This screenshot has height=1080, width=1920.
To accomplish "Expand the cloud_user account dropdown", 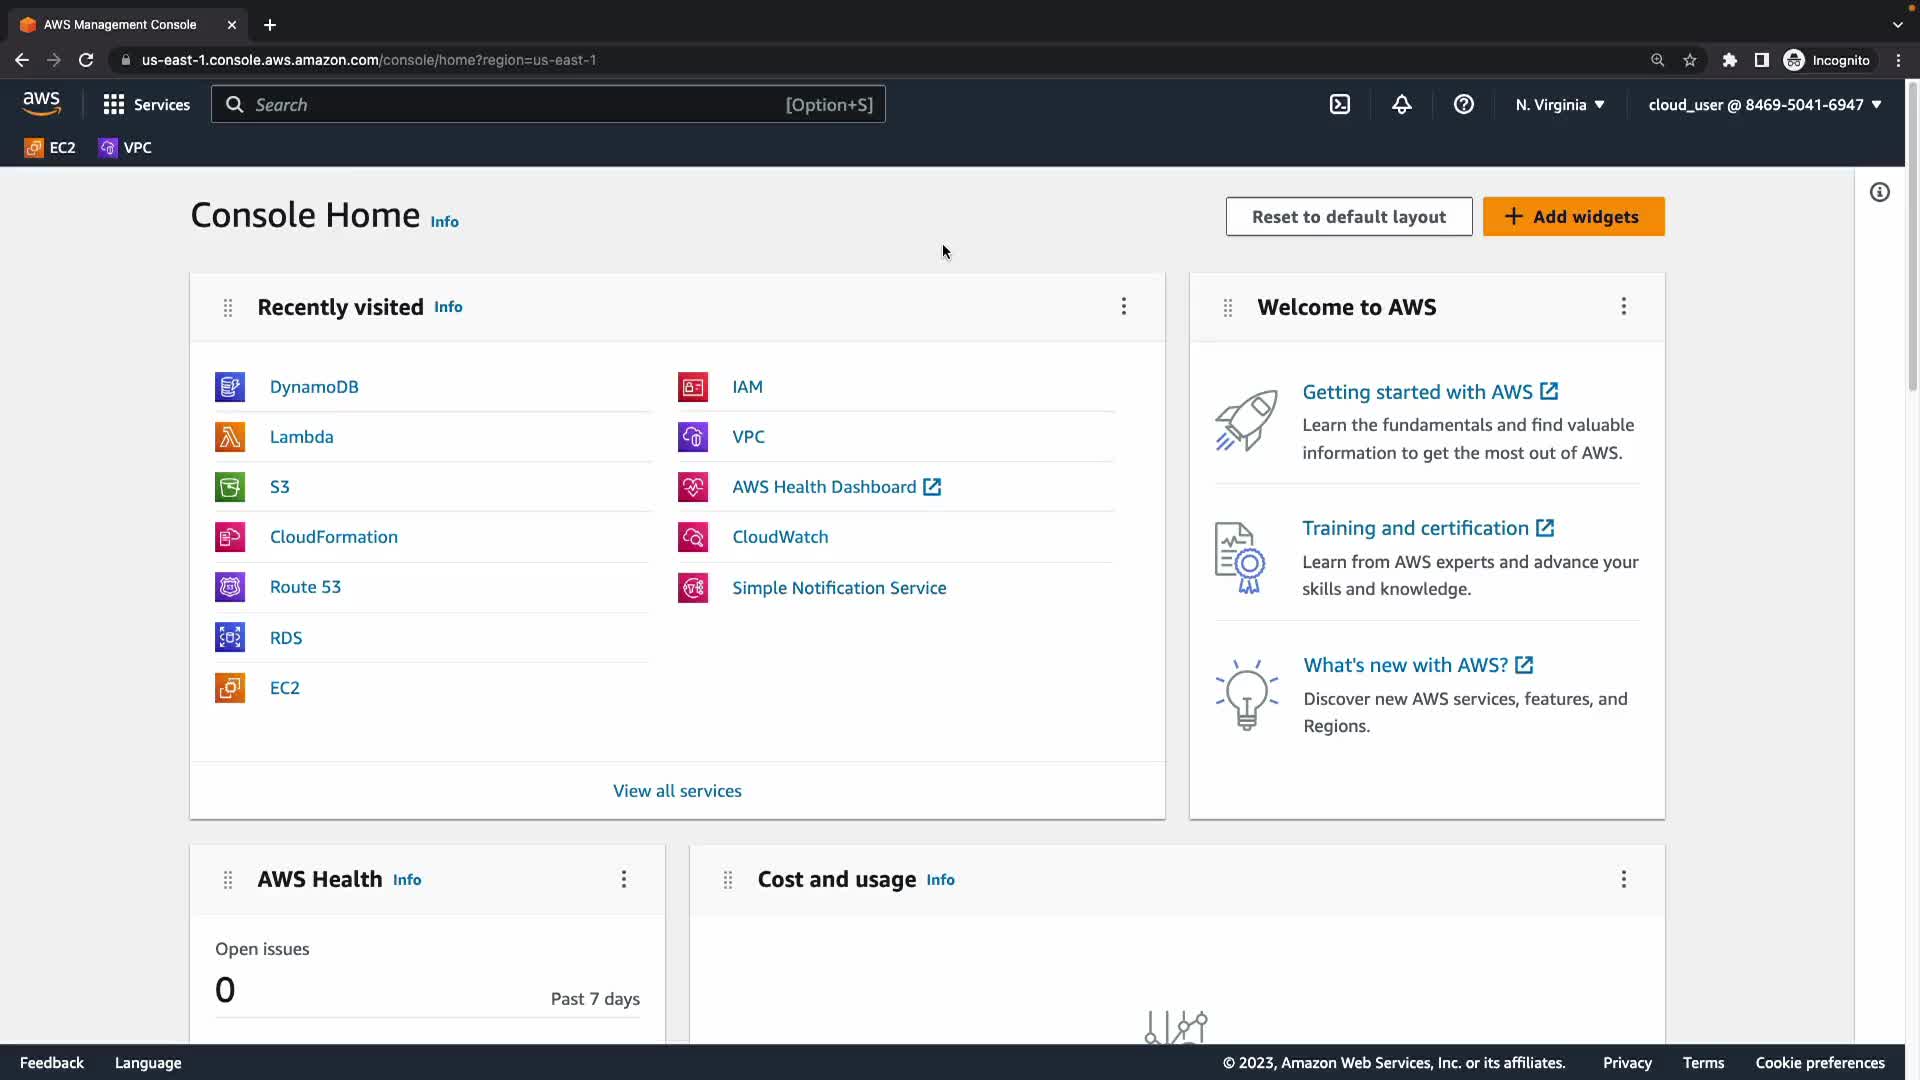I will coord(1765,105).
